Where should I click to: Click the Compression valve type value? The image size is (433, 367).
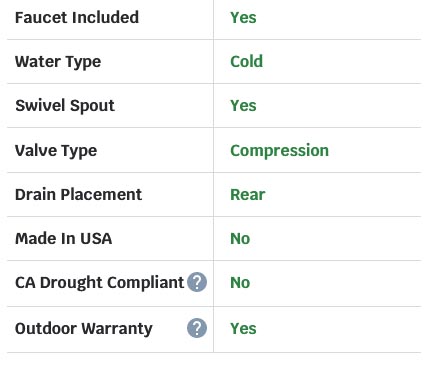(x=279, y=151)
